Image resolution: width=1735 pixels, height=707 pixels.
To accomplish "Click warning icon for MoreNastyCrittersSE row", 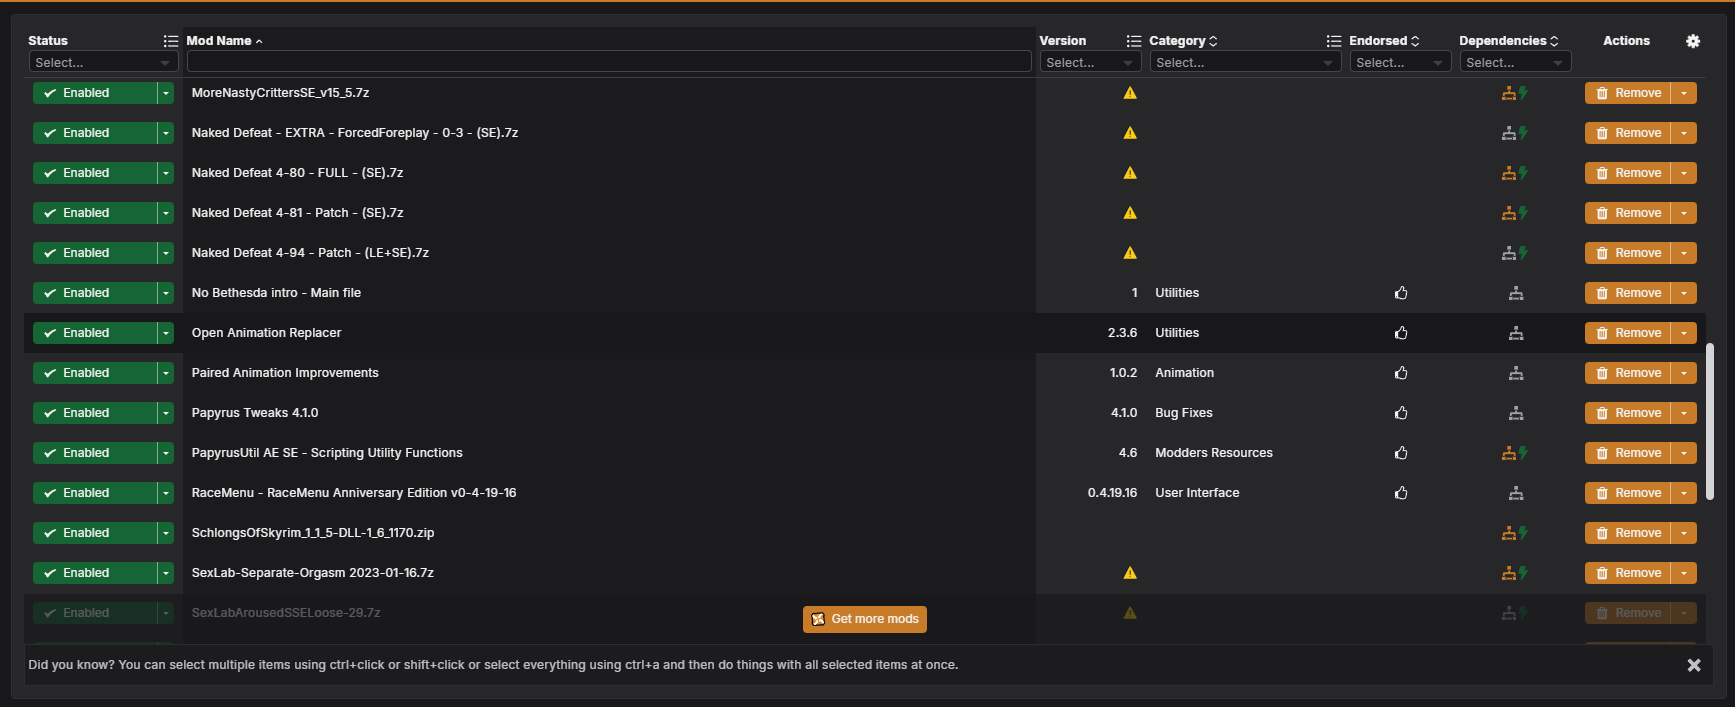I will point(1130,93).
